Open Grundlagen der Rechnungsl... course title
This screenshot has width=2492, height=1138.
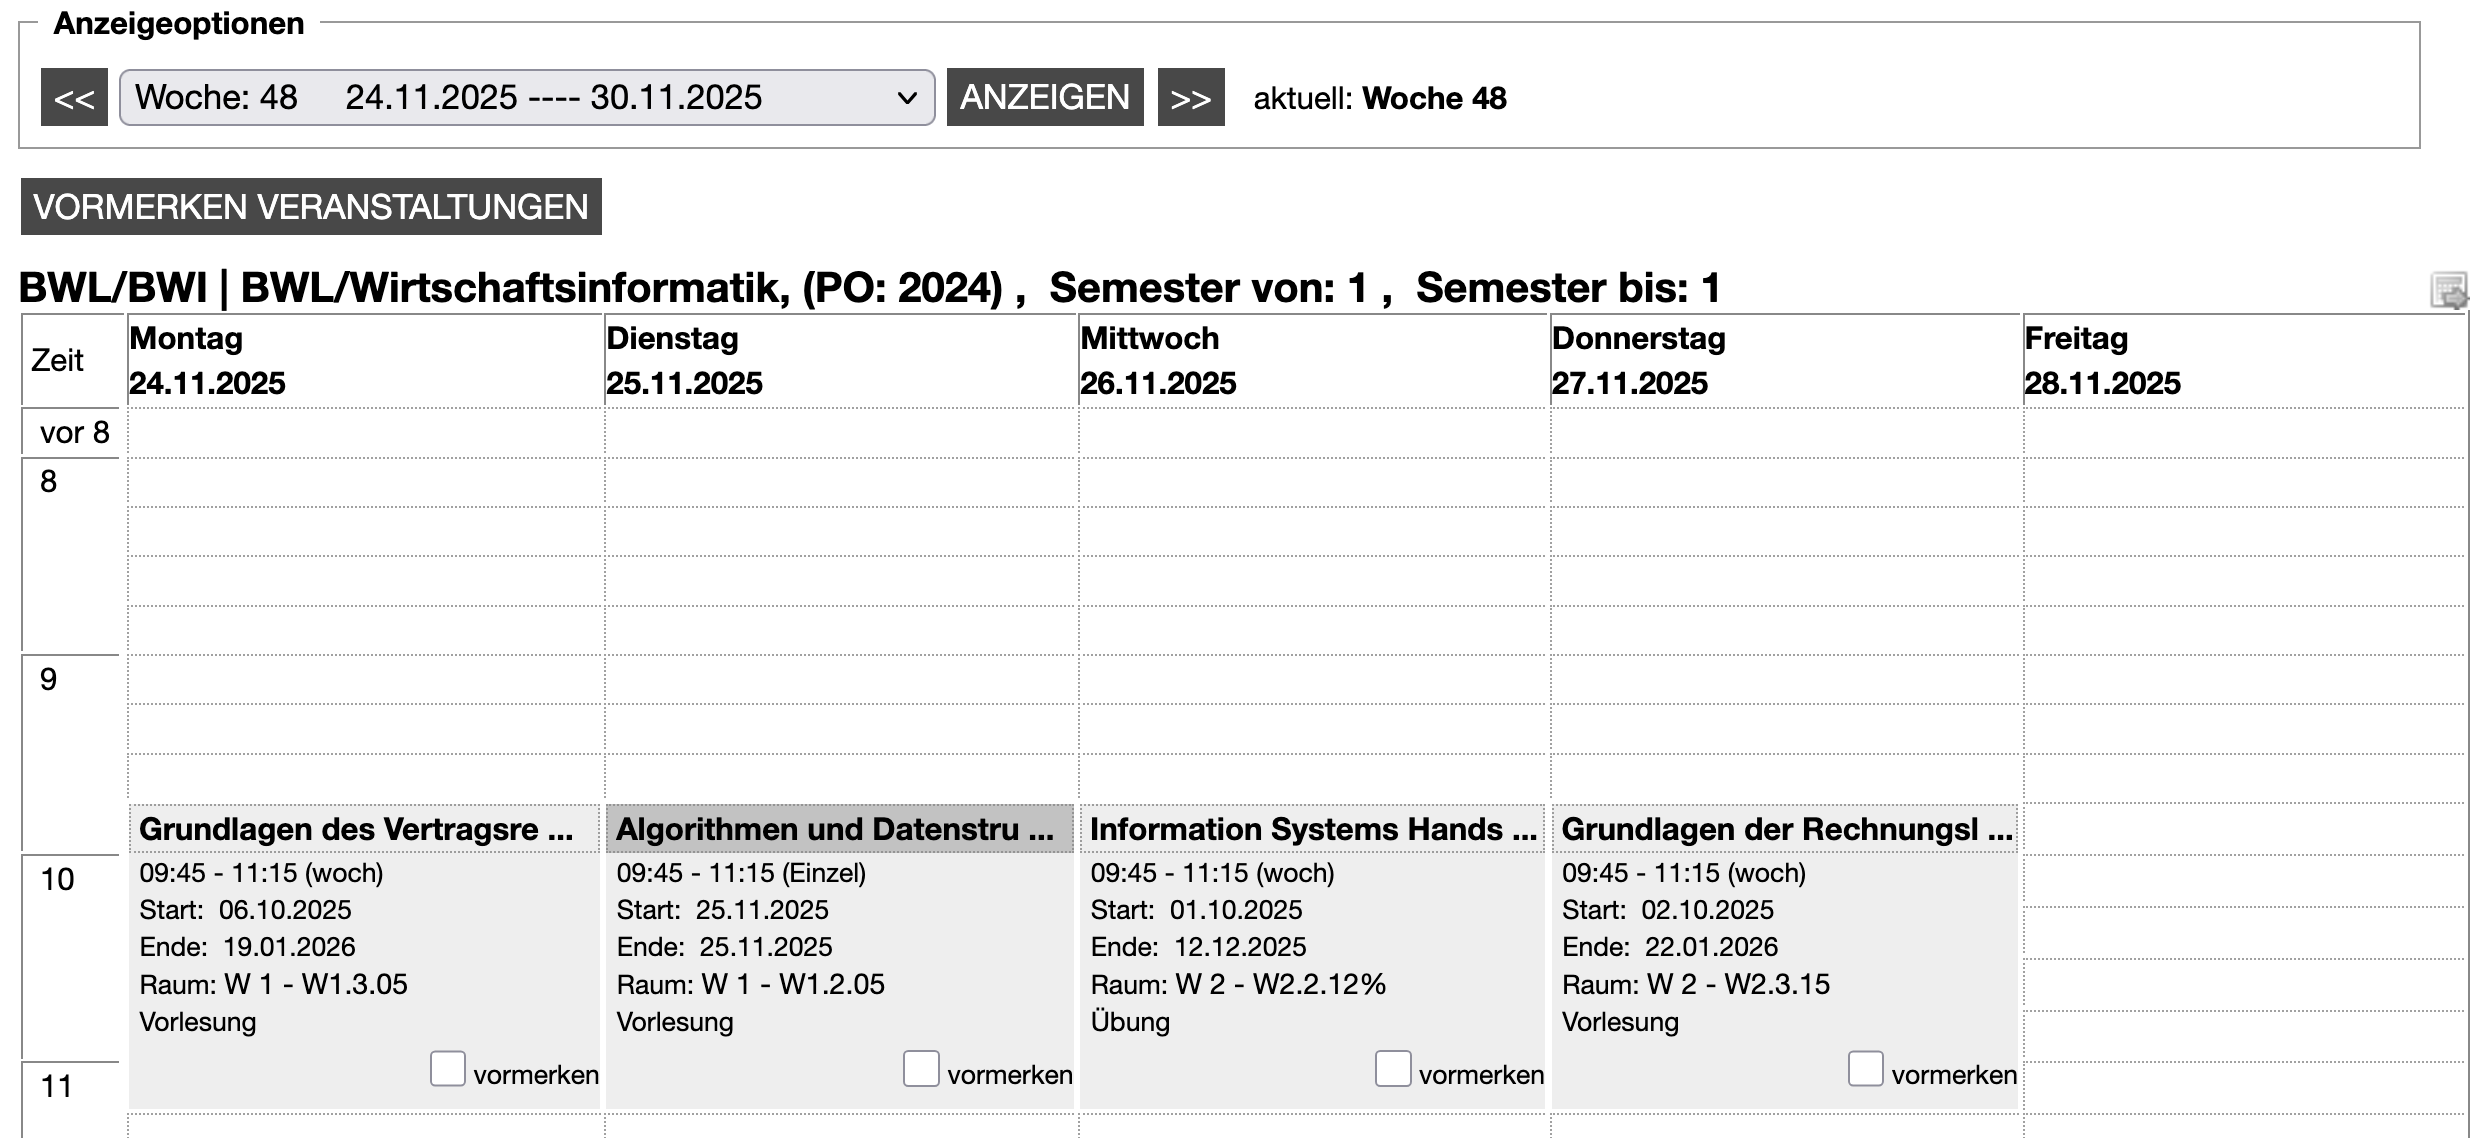click(x=1786, y=829)
